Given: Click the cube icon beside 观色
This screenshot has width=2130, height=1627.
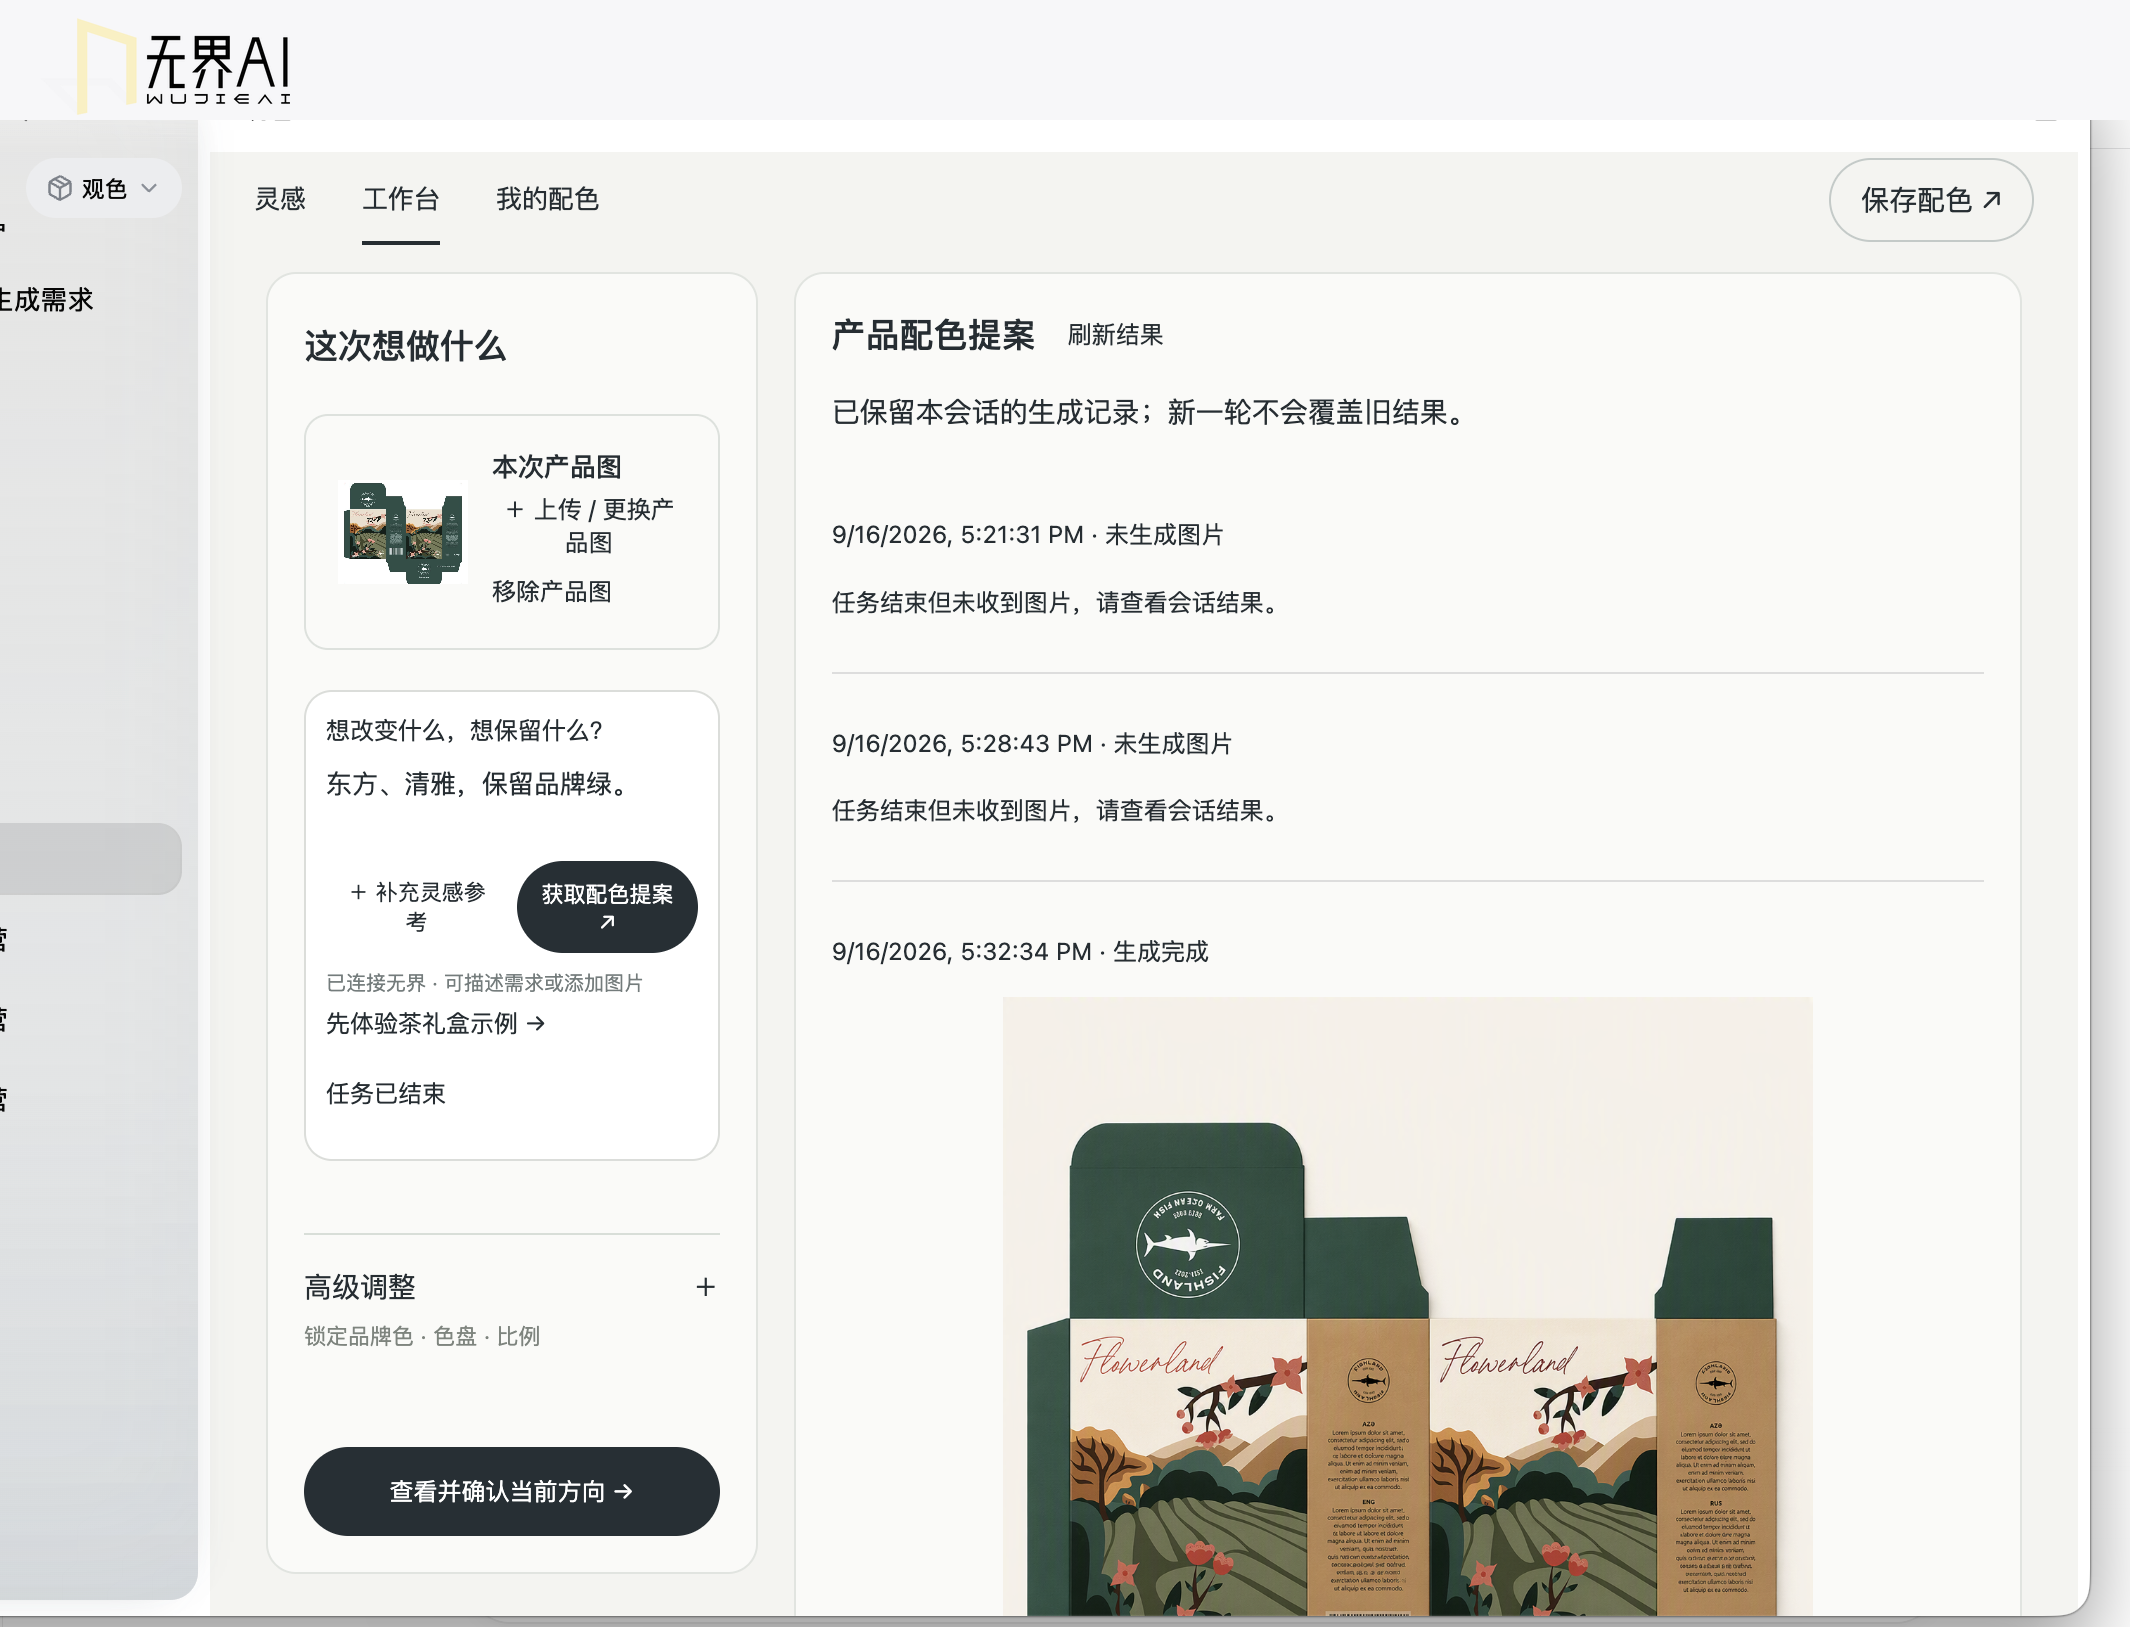Looking at the screenshot, I should [x=60, y=188].
